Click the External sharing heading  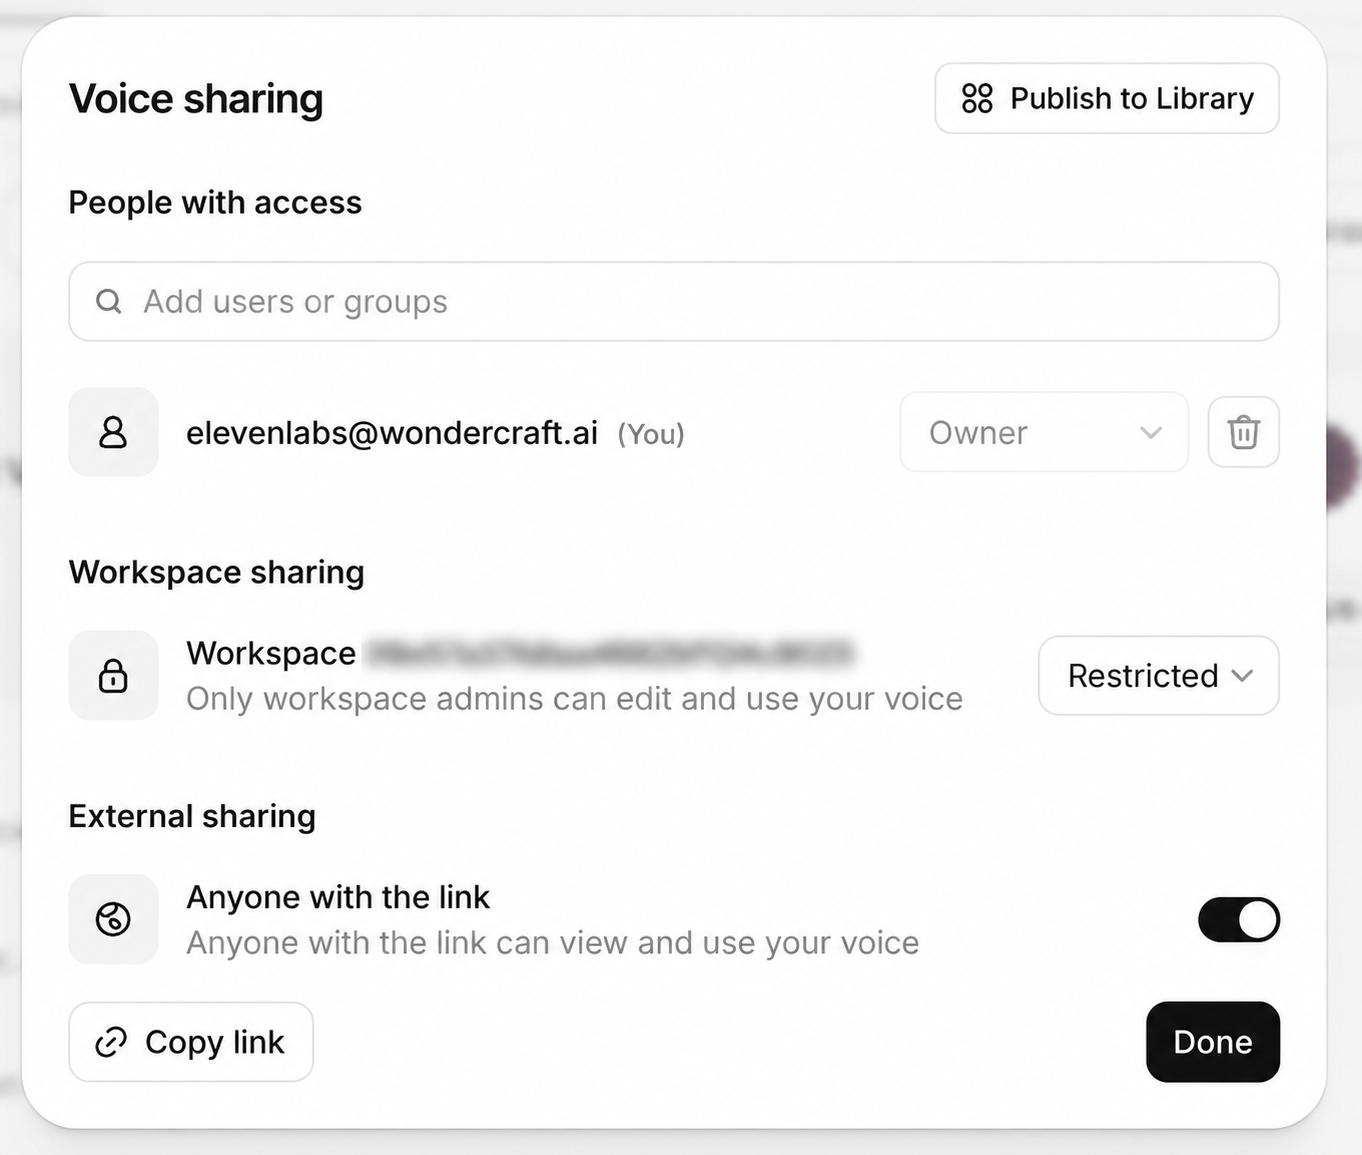pyautogui.click(x=192, y=816)
